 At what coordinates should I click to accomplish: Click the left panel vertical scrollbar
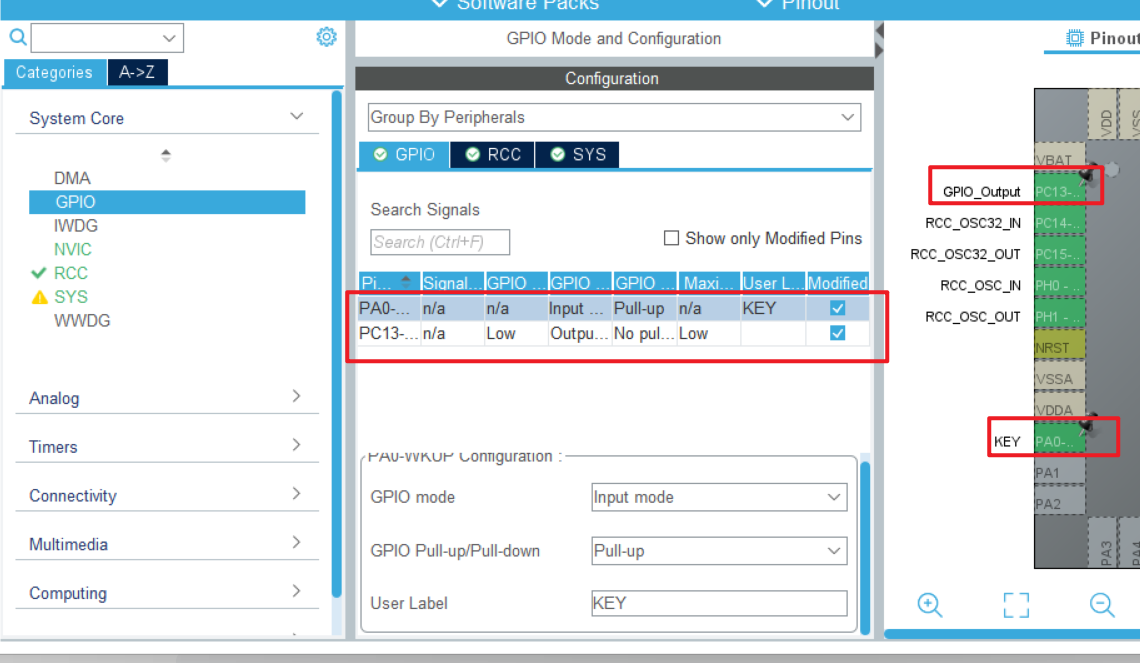click(x=337, y=344)
